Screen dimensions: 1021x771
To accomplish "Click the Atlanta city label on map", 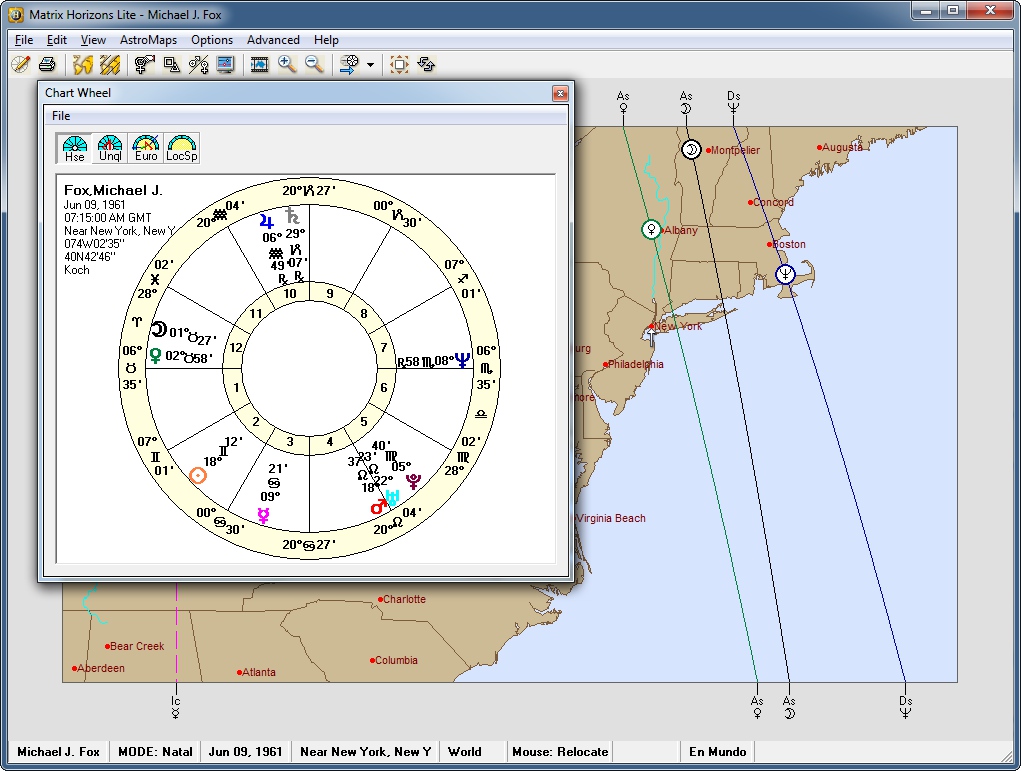I will coord(259,672).
